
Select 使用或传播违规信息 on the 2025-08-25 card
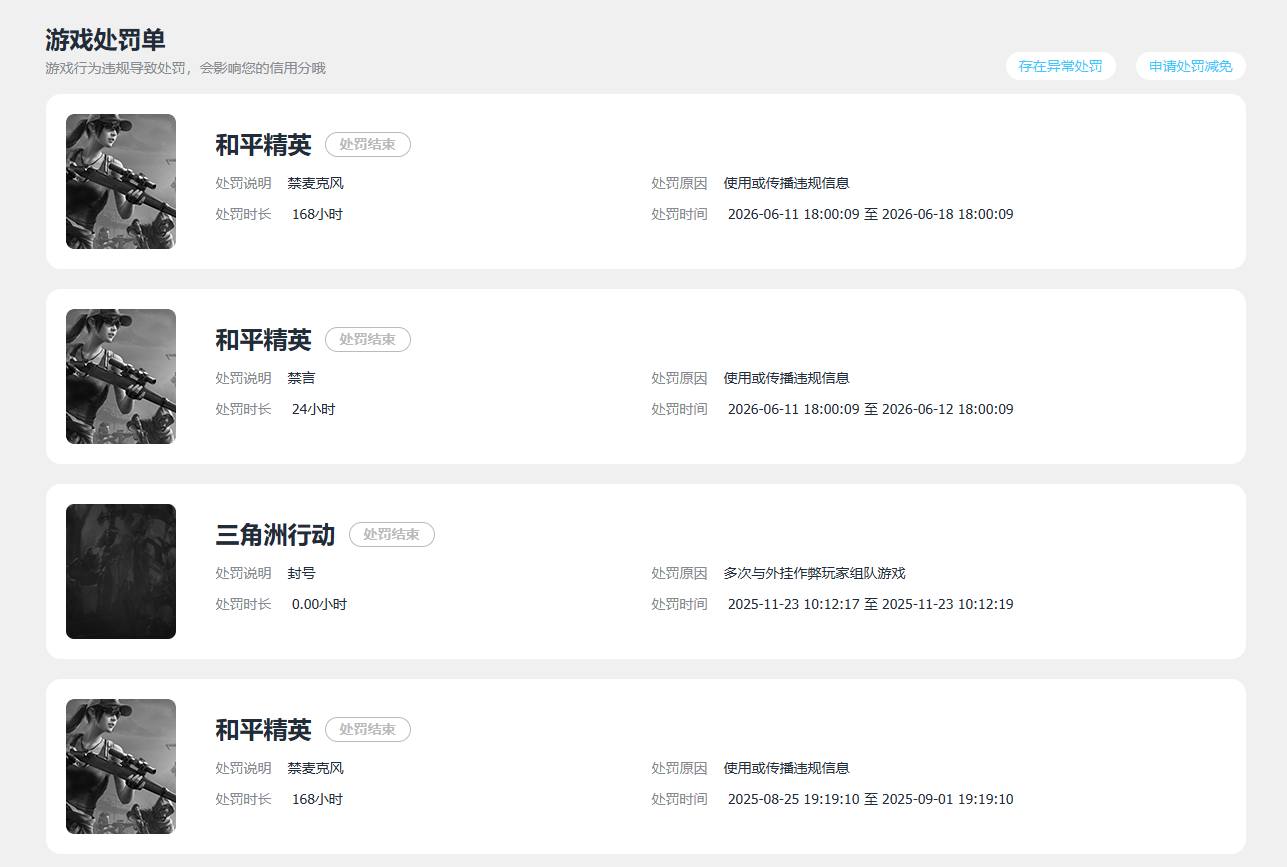pyautogui.click(x=786, y=768)
